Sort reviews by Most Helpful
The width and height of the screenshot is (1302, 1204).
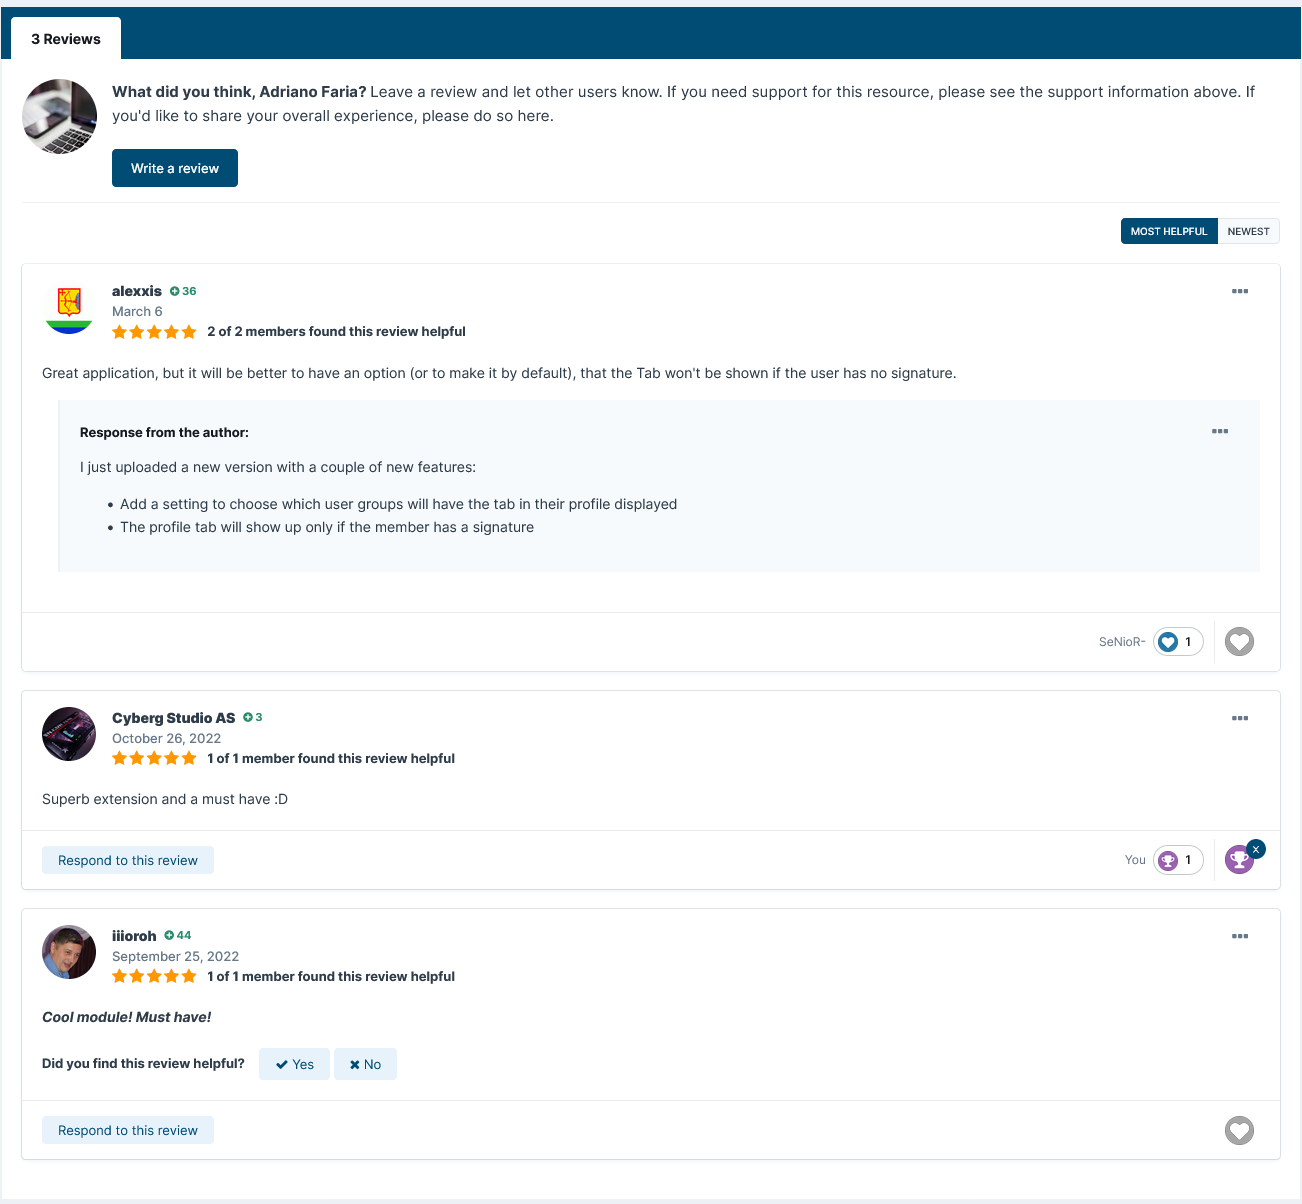point(1168,231)
